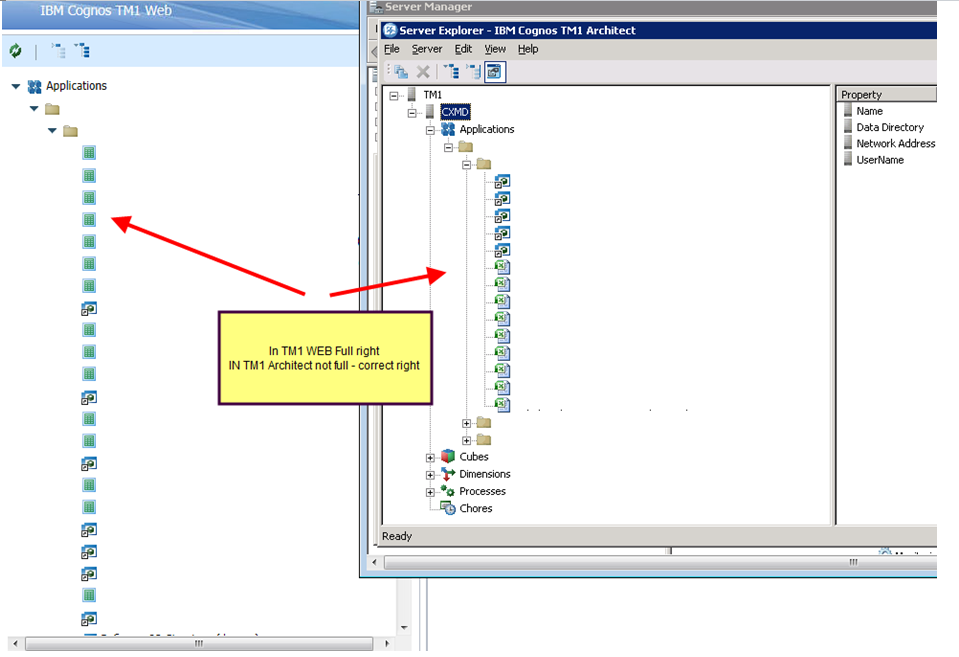
Task: Open the Help menu
Action: click(x=527, y=49)
